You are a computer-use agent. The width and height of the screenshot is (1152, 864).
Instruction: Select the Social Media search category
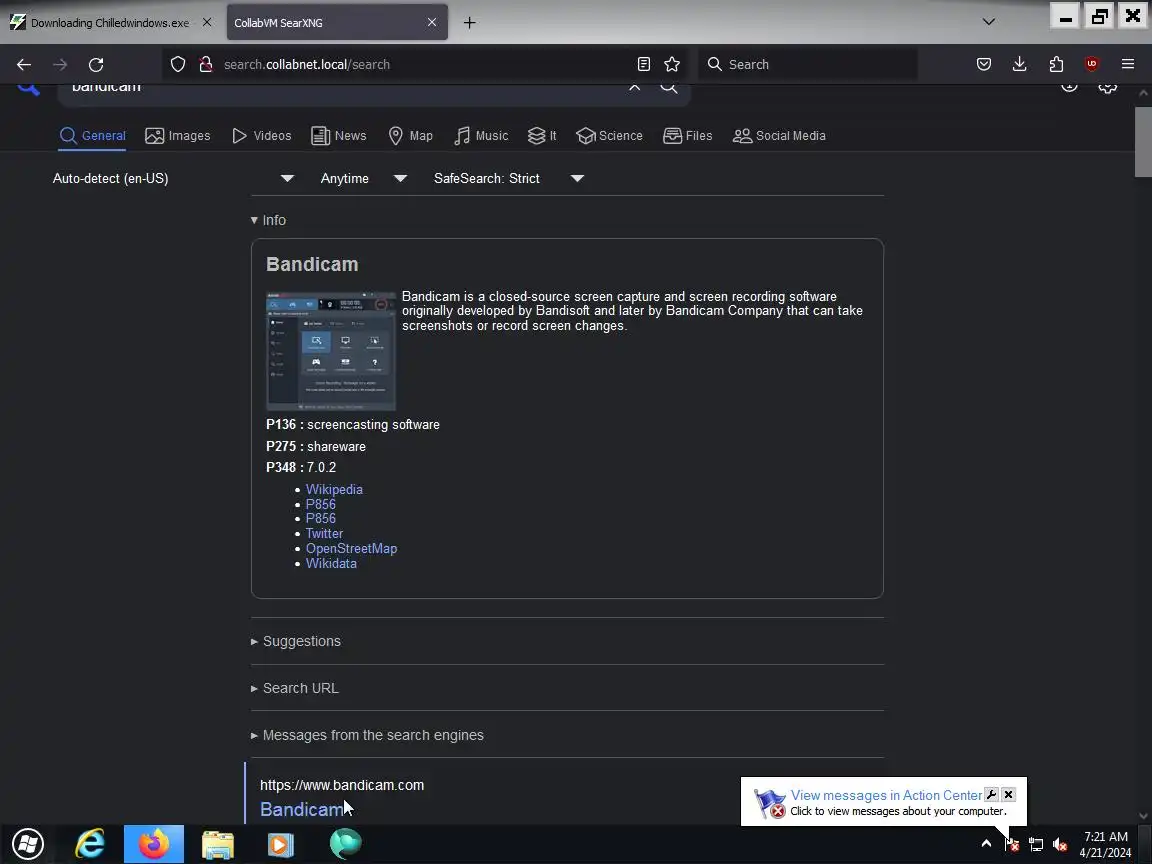click(780, 136)
